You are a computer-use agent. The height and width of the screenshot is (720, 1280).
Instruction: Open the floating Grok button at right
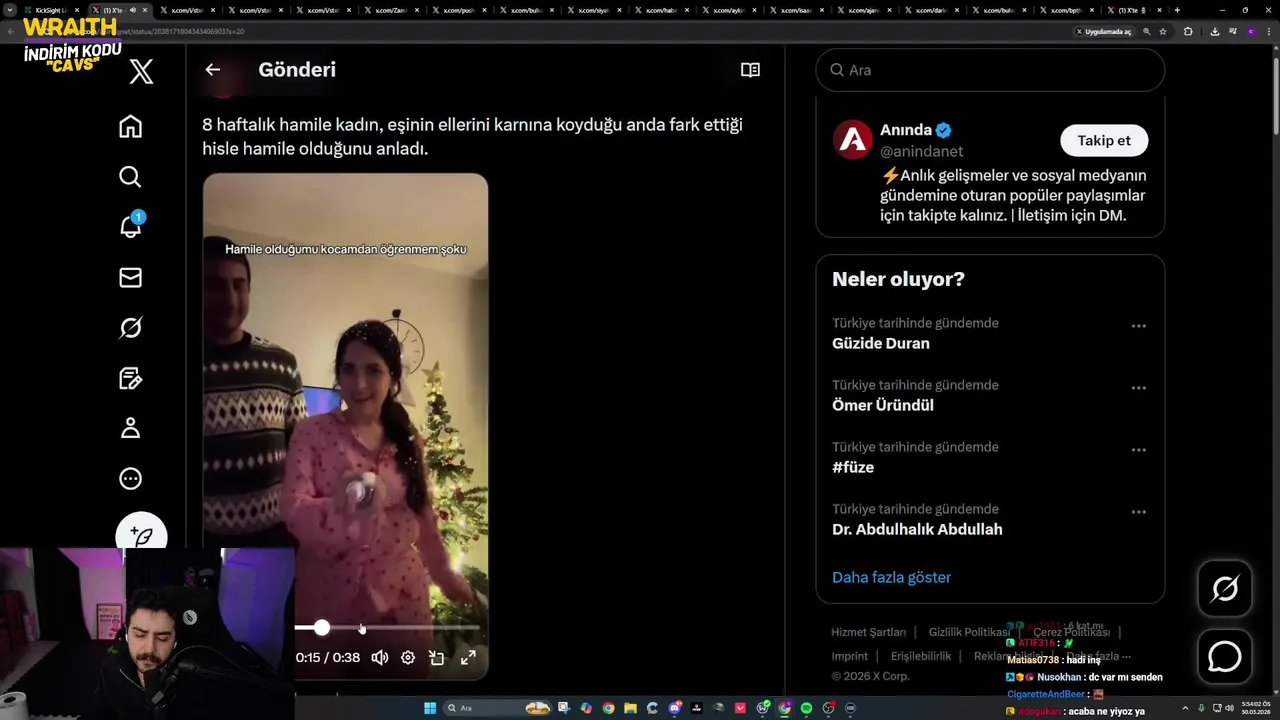click(x=1225, y=589)
